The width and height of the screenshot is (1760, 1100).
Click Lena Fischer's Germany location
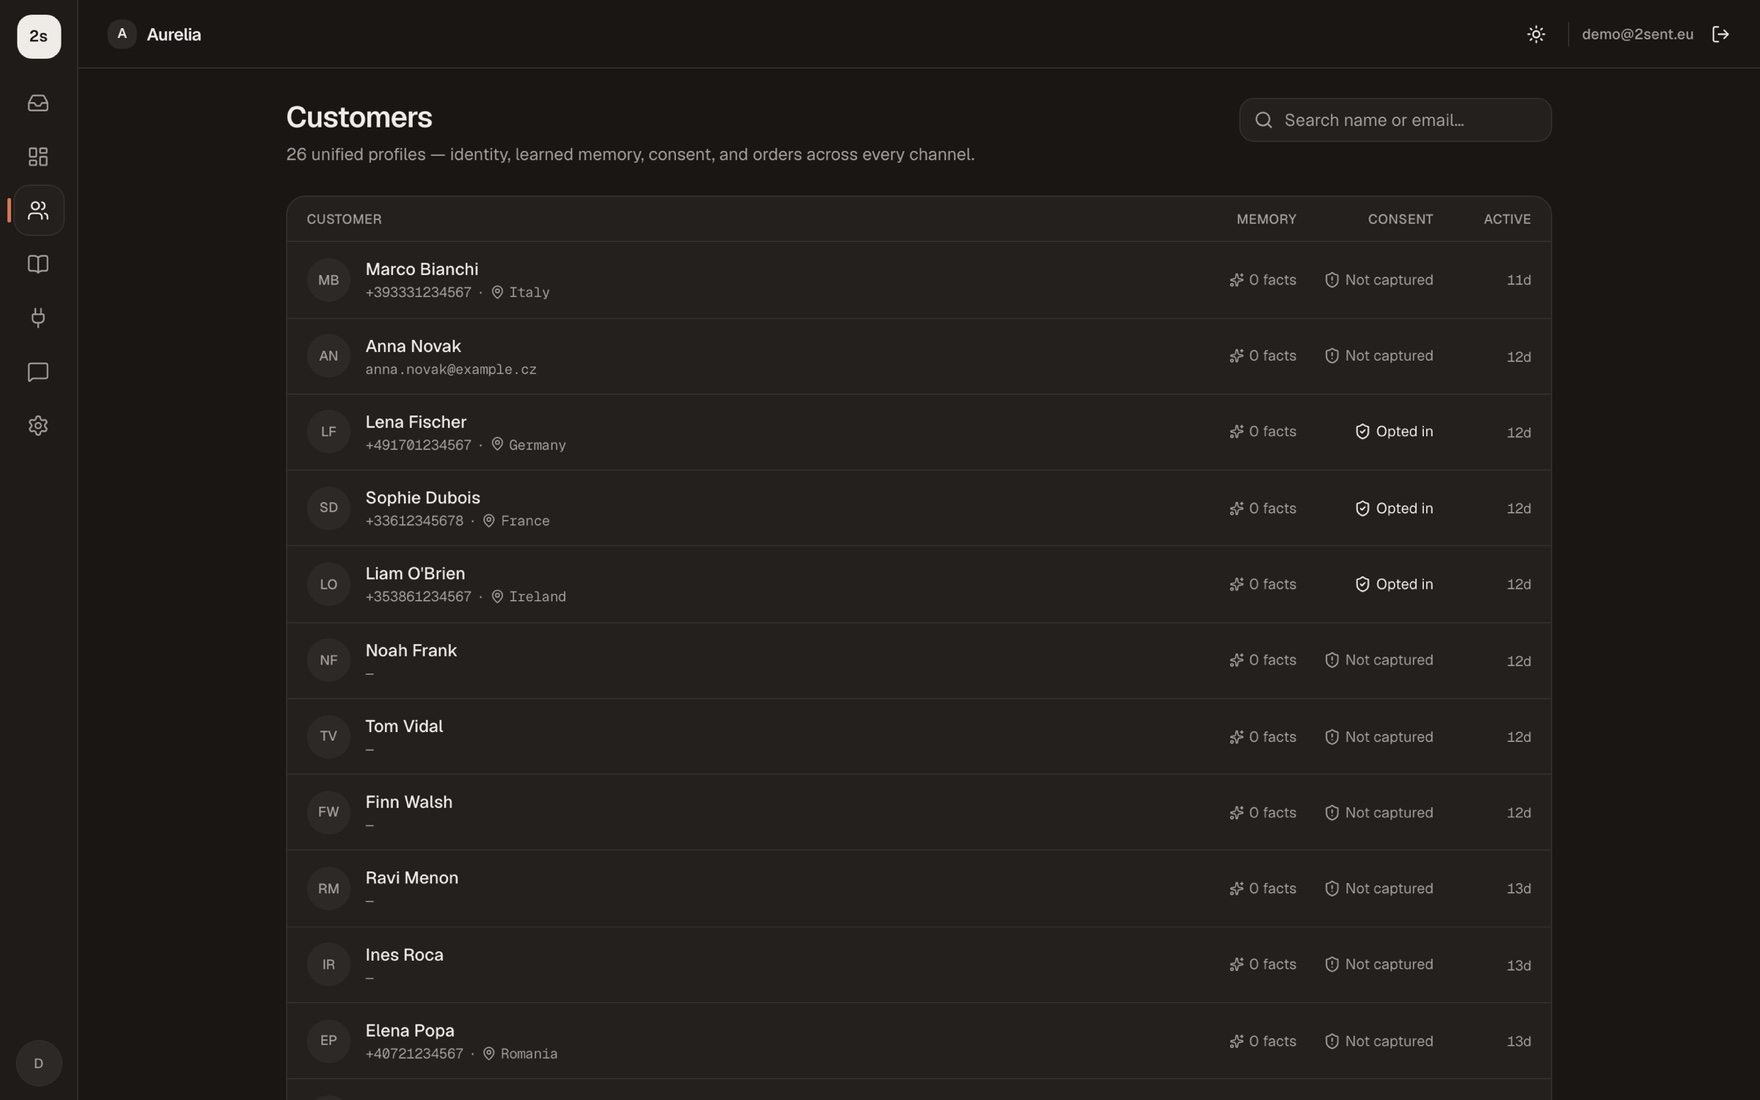coord(528,445)
